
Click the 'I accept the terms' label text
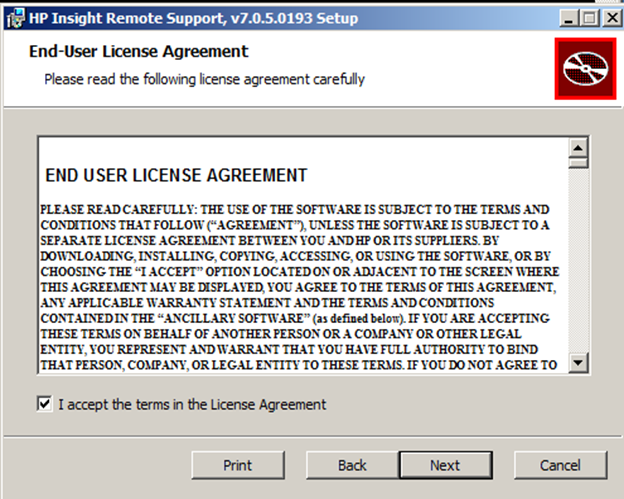[192, 405]
